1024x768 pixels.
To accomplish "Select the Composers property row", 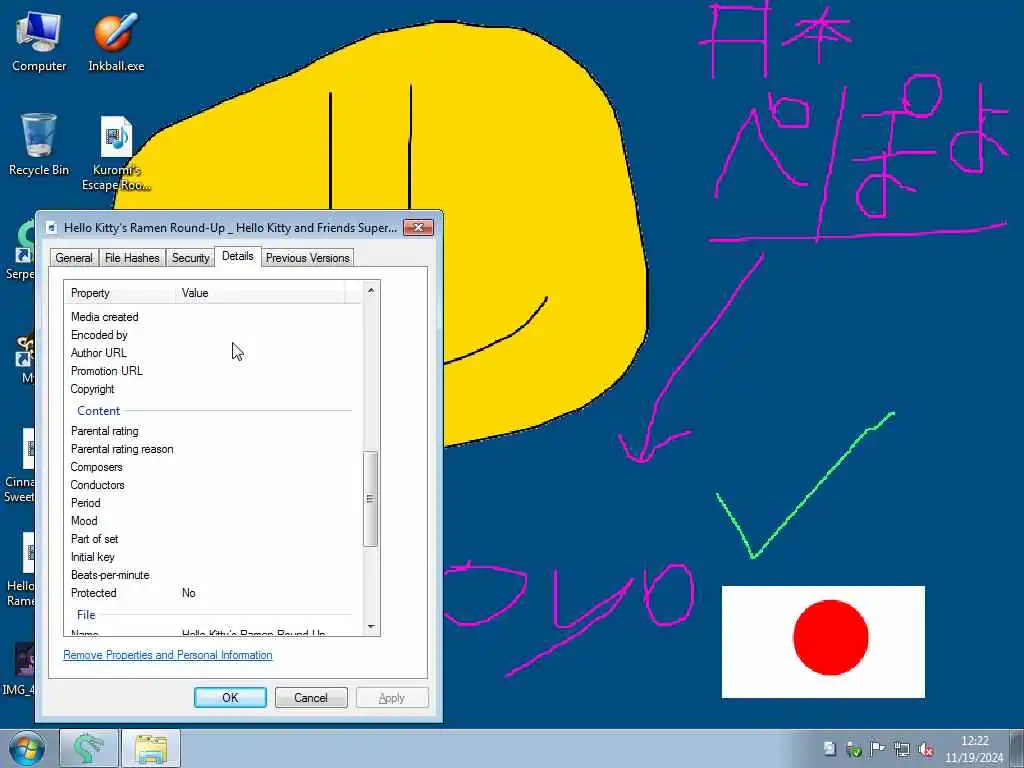I will point(213,467).
